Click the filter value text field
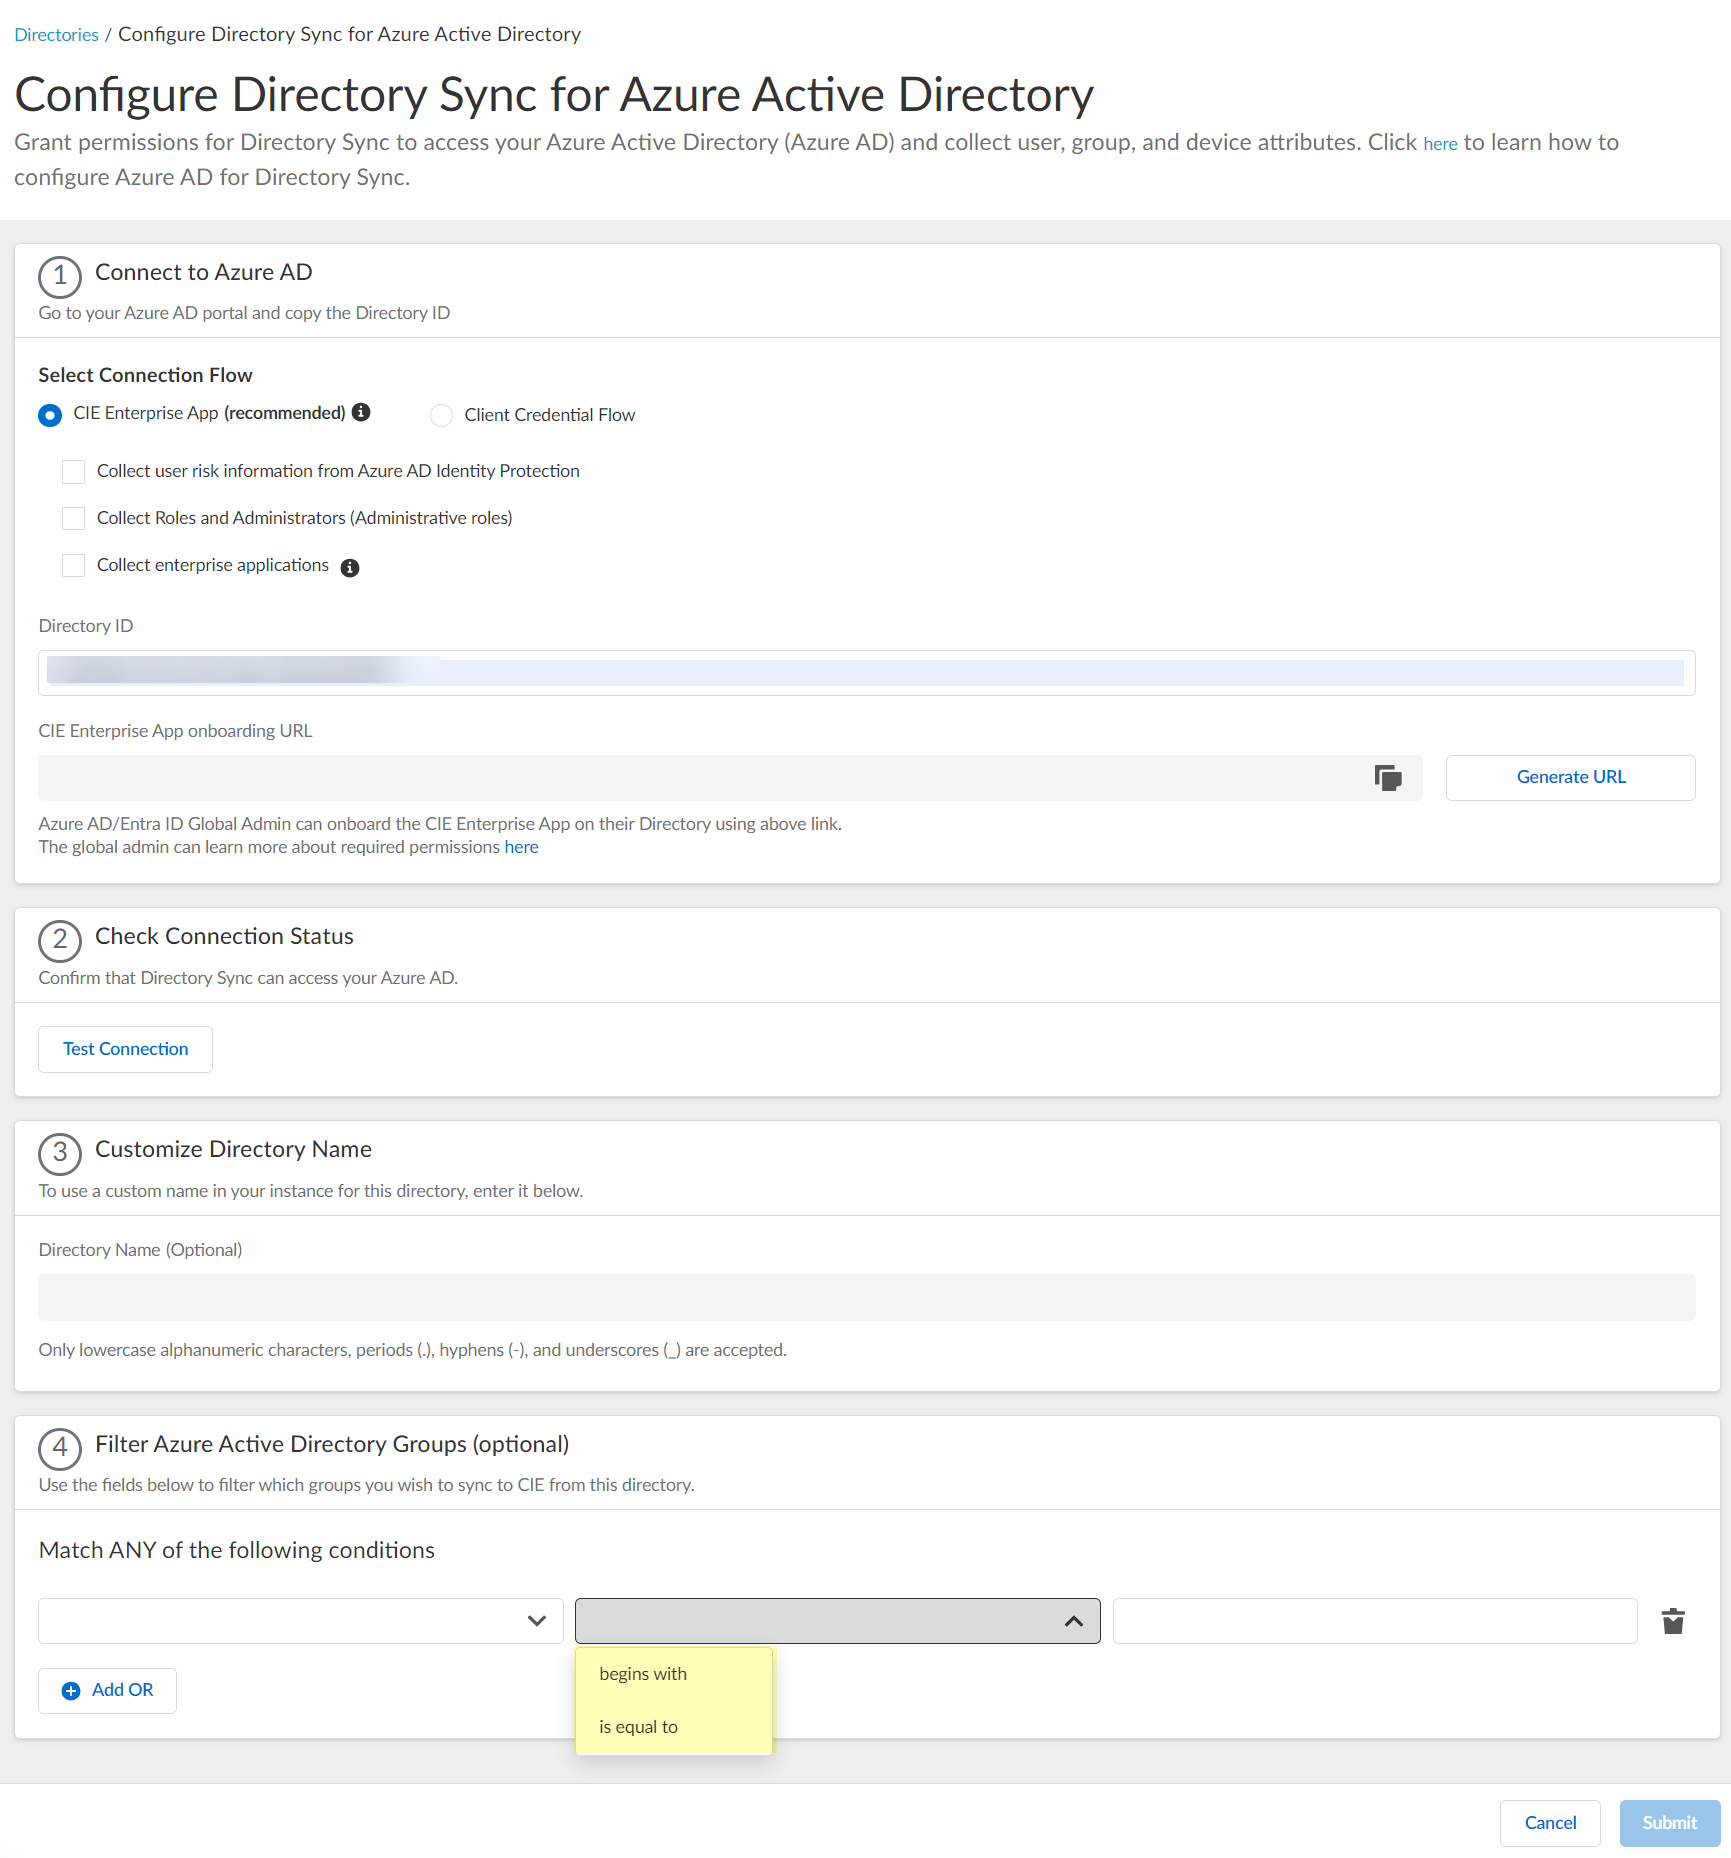 click(1375, 1621)
